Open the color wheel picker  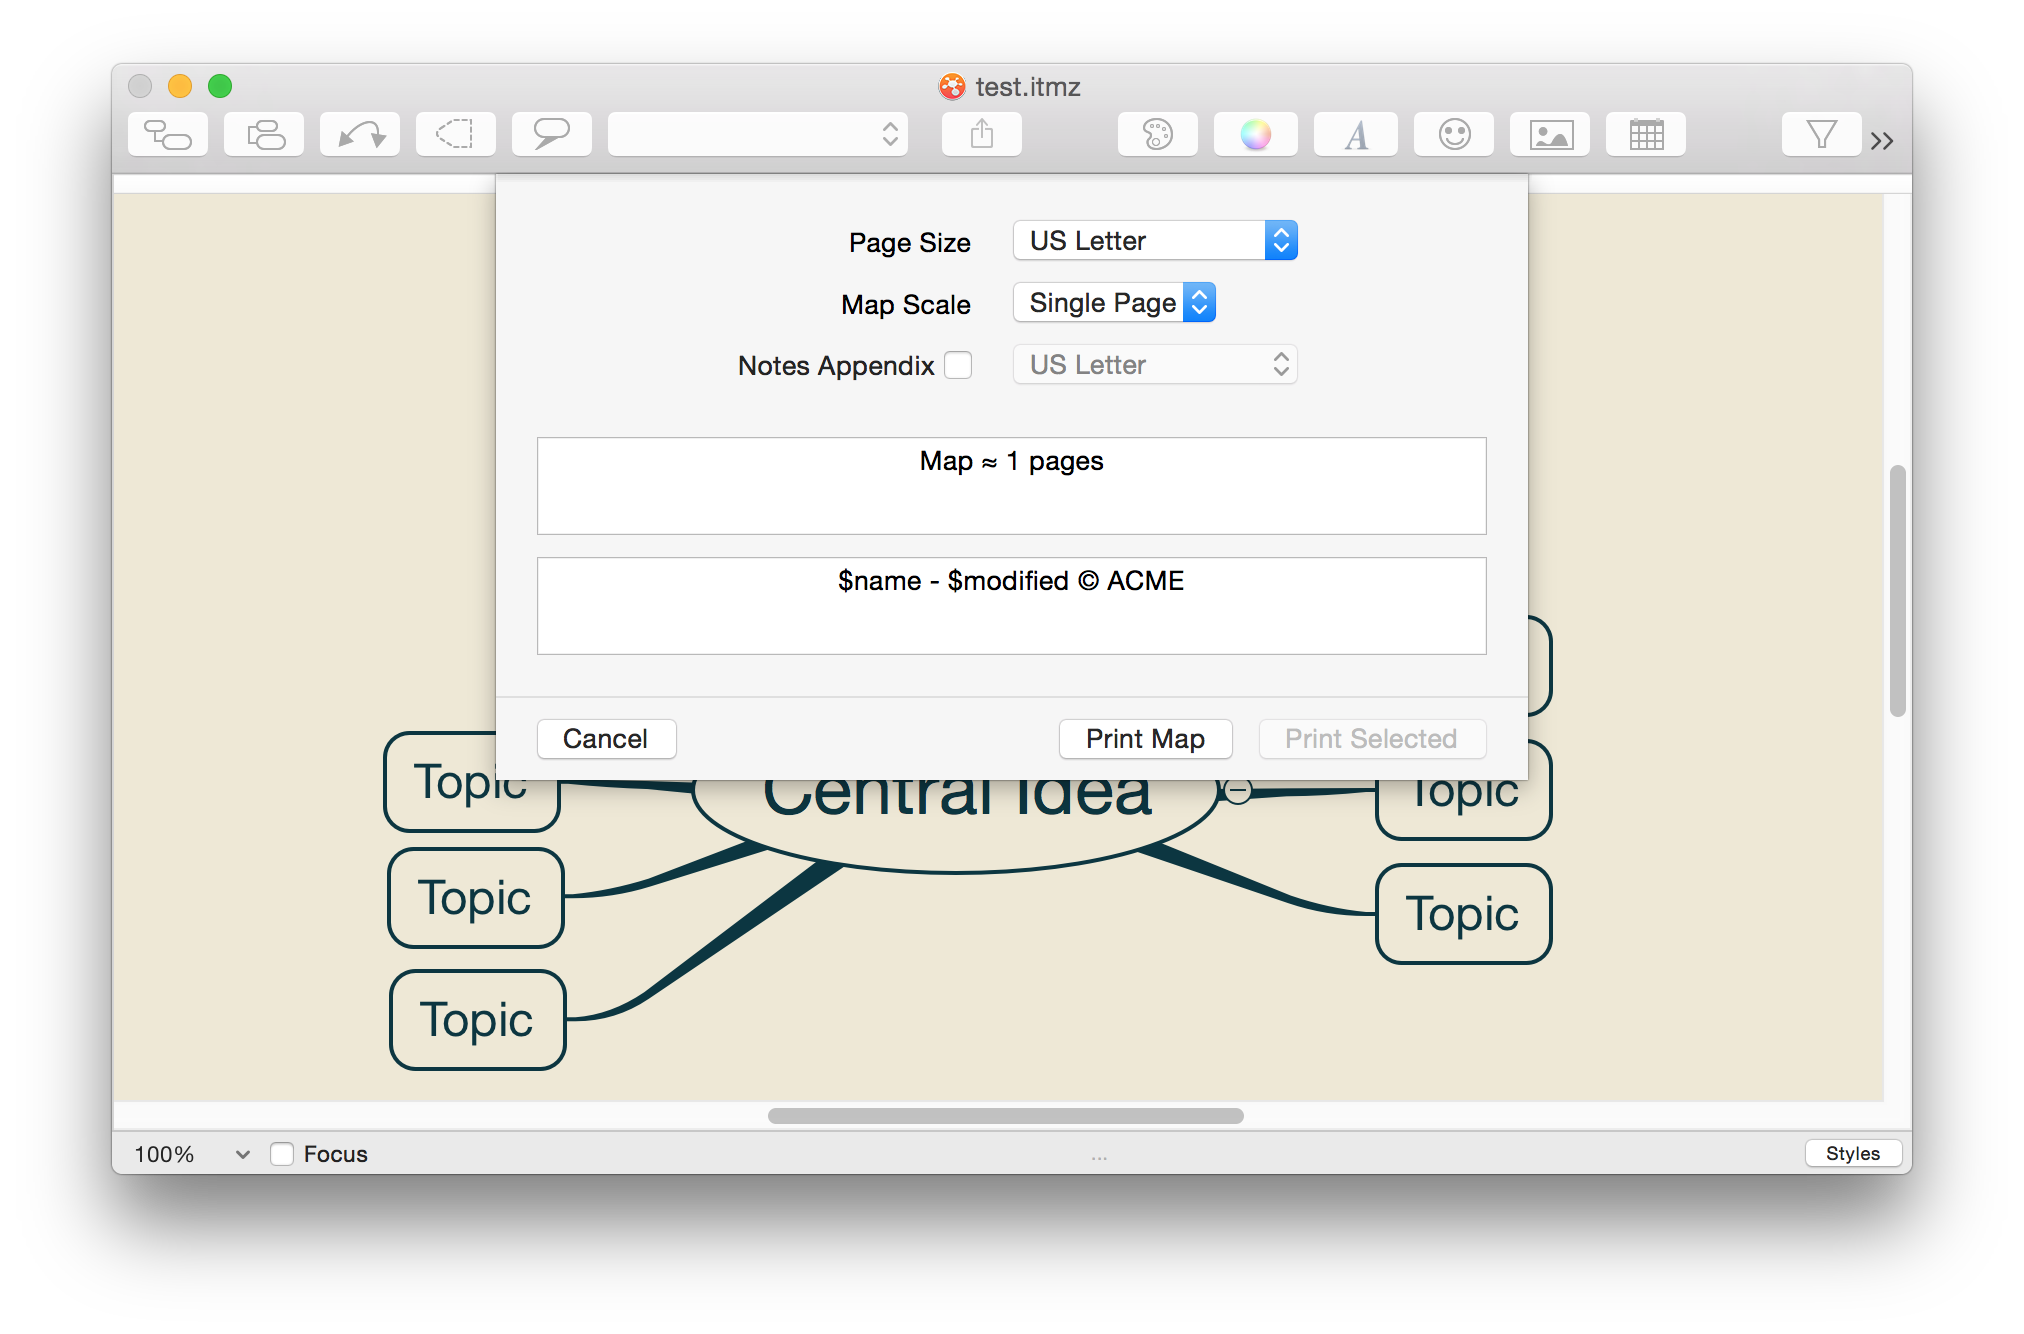1256,135
